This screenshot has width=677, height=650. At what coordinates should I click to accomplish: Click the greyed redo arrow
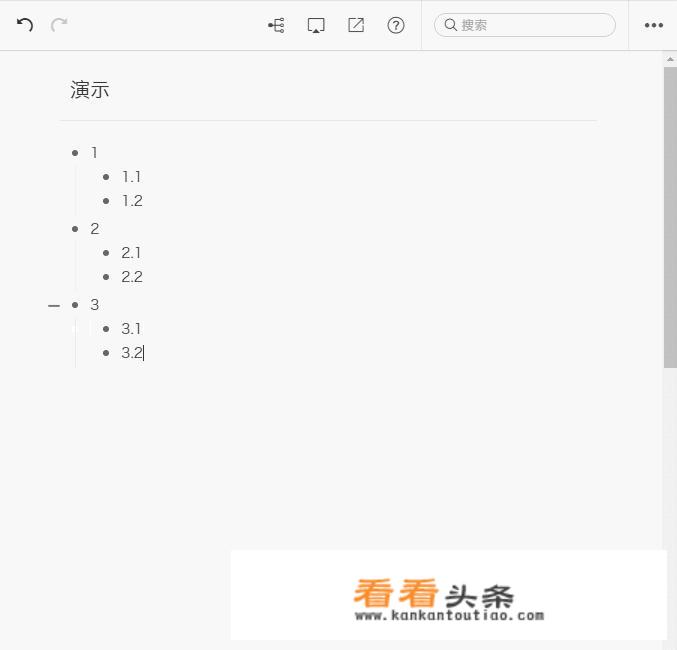click(59, 25)
